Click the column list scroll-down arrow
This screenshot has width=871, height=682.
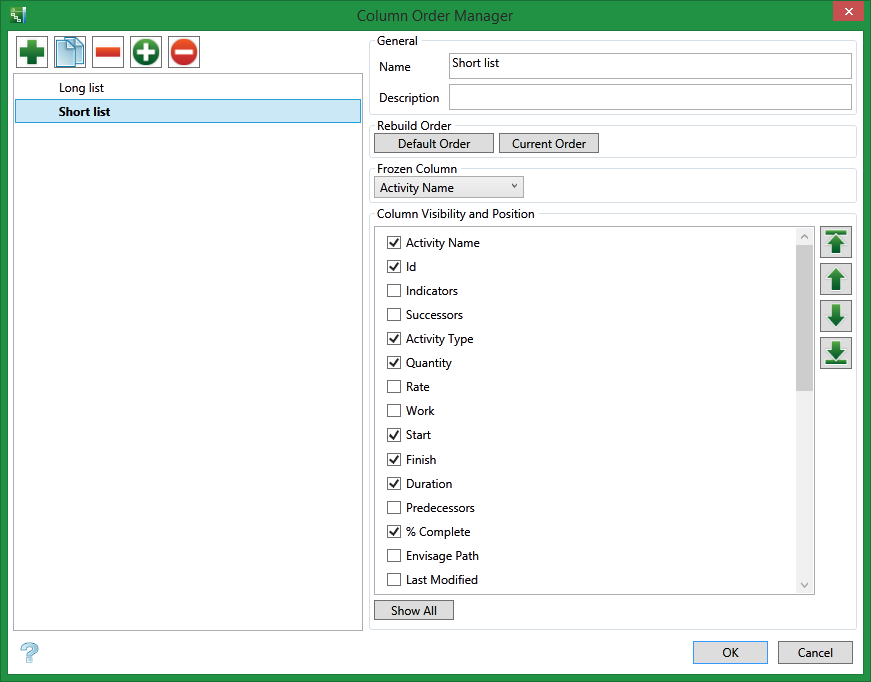click(804, 585)
